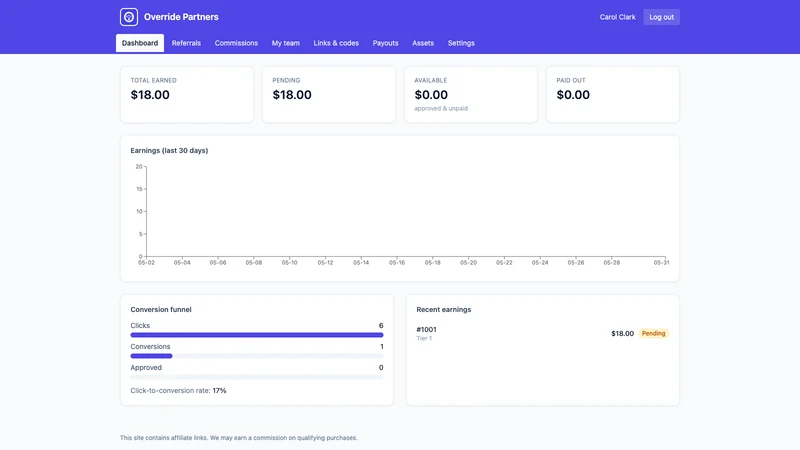The height and width of the screenshot is (450, 800).
Task: Open the Assets tab
Action: tap(423, 43)
